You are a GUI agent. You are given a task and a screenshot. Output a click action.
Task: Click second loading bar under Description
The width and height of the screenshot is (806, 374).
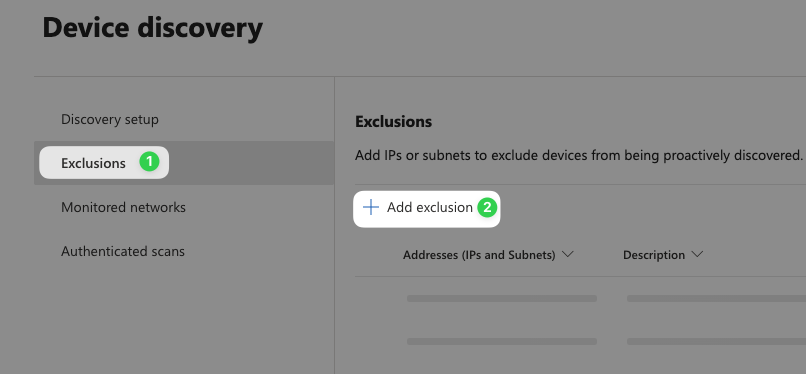point(716,342)
